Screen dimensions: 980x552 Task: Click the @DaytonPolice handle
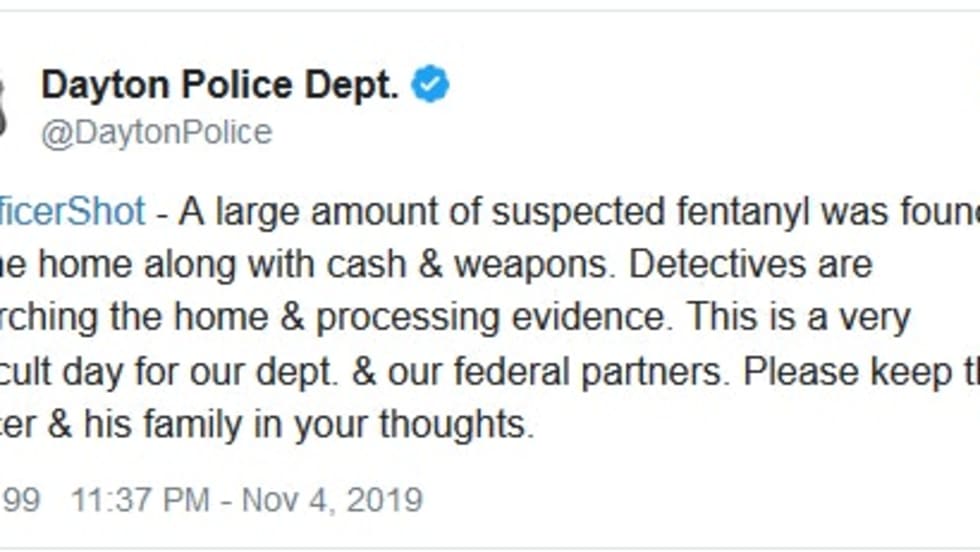click(156, 133)
